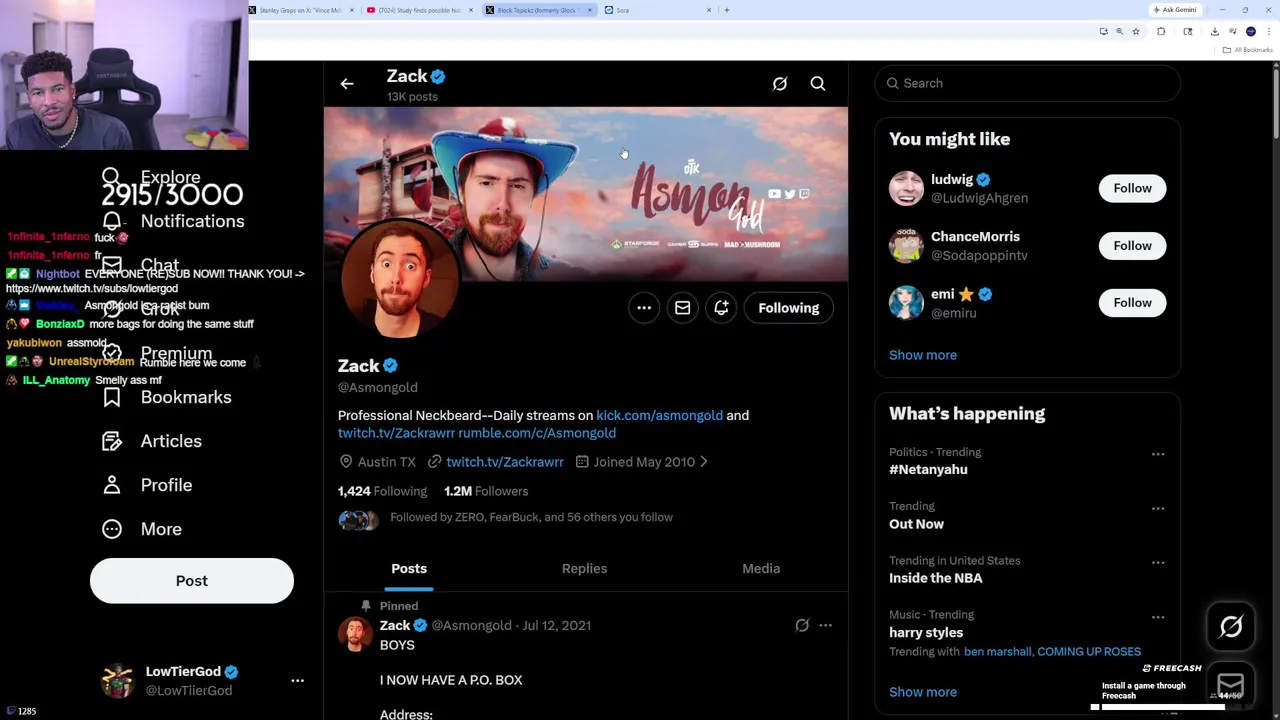Open Grok icon in profile header bar
The width and height of the screenshot is (1280, 720).
click(x=780, y=84)
